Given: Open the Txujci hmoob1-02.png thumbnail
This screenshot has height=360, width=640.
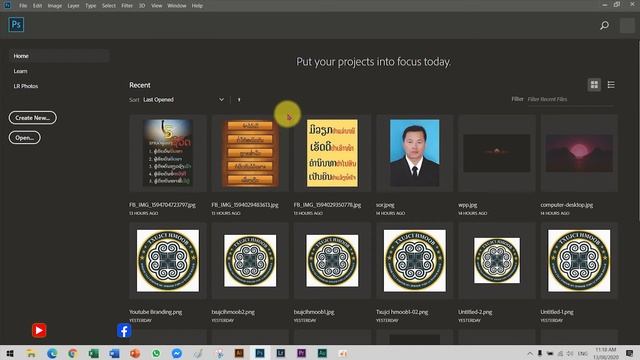Looking at the screenshot, I should tap(415, 260).
